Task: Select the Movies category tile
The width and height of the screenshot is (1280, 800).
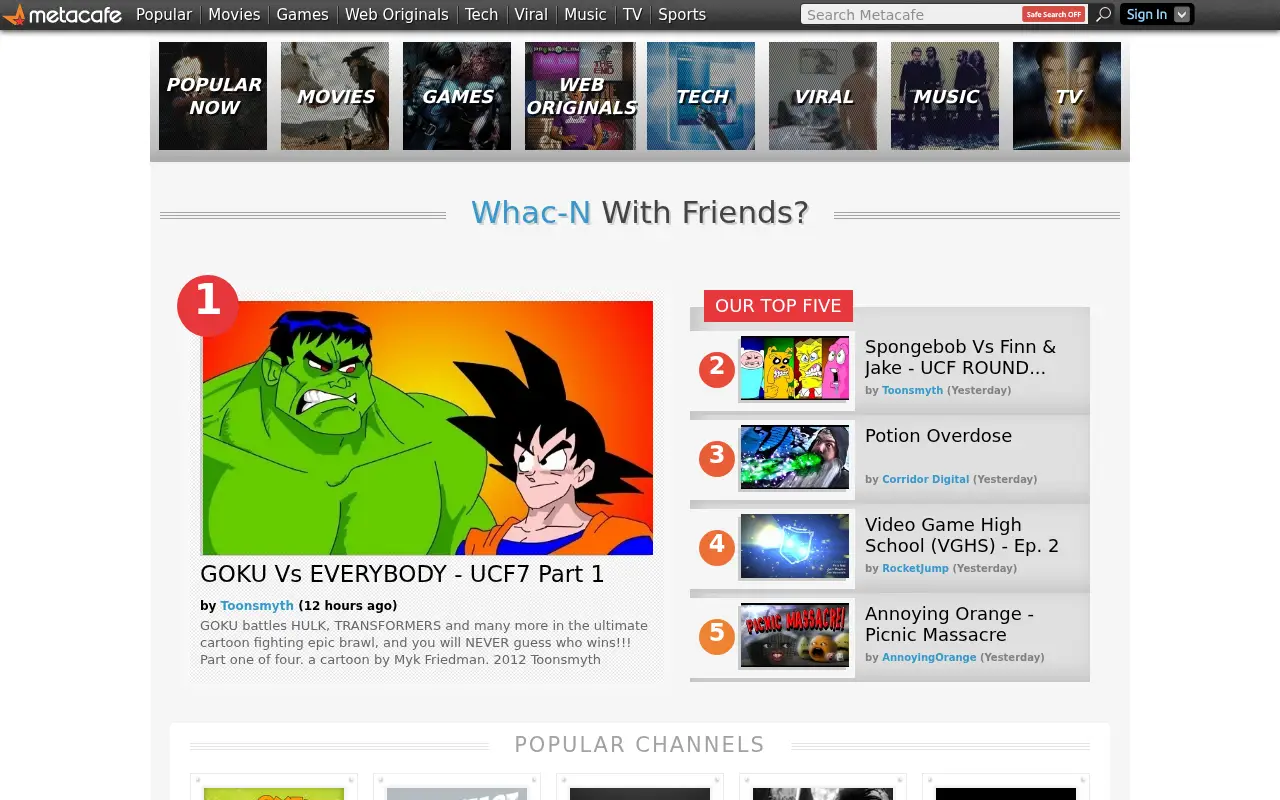Action: [335, 96]
